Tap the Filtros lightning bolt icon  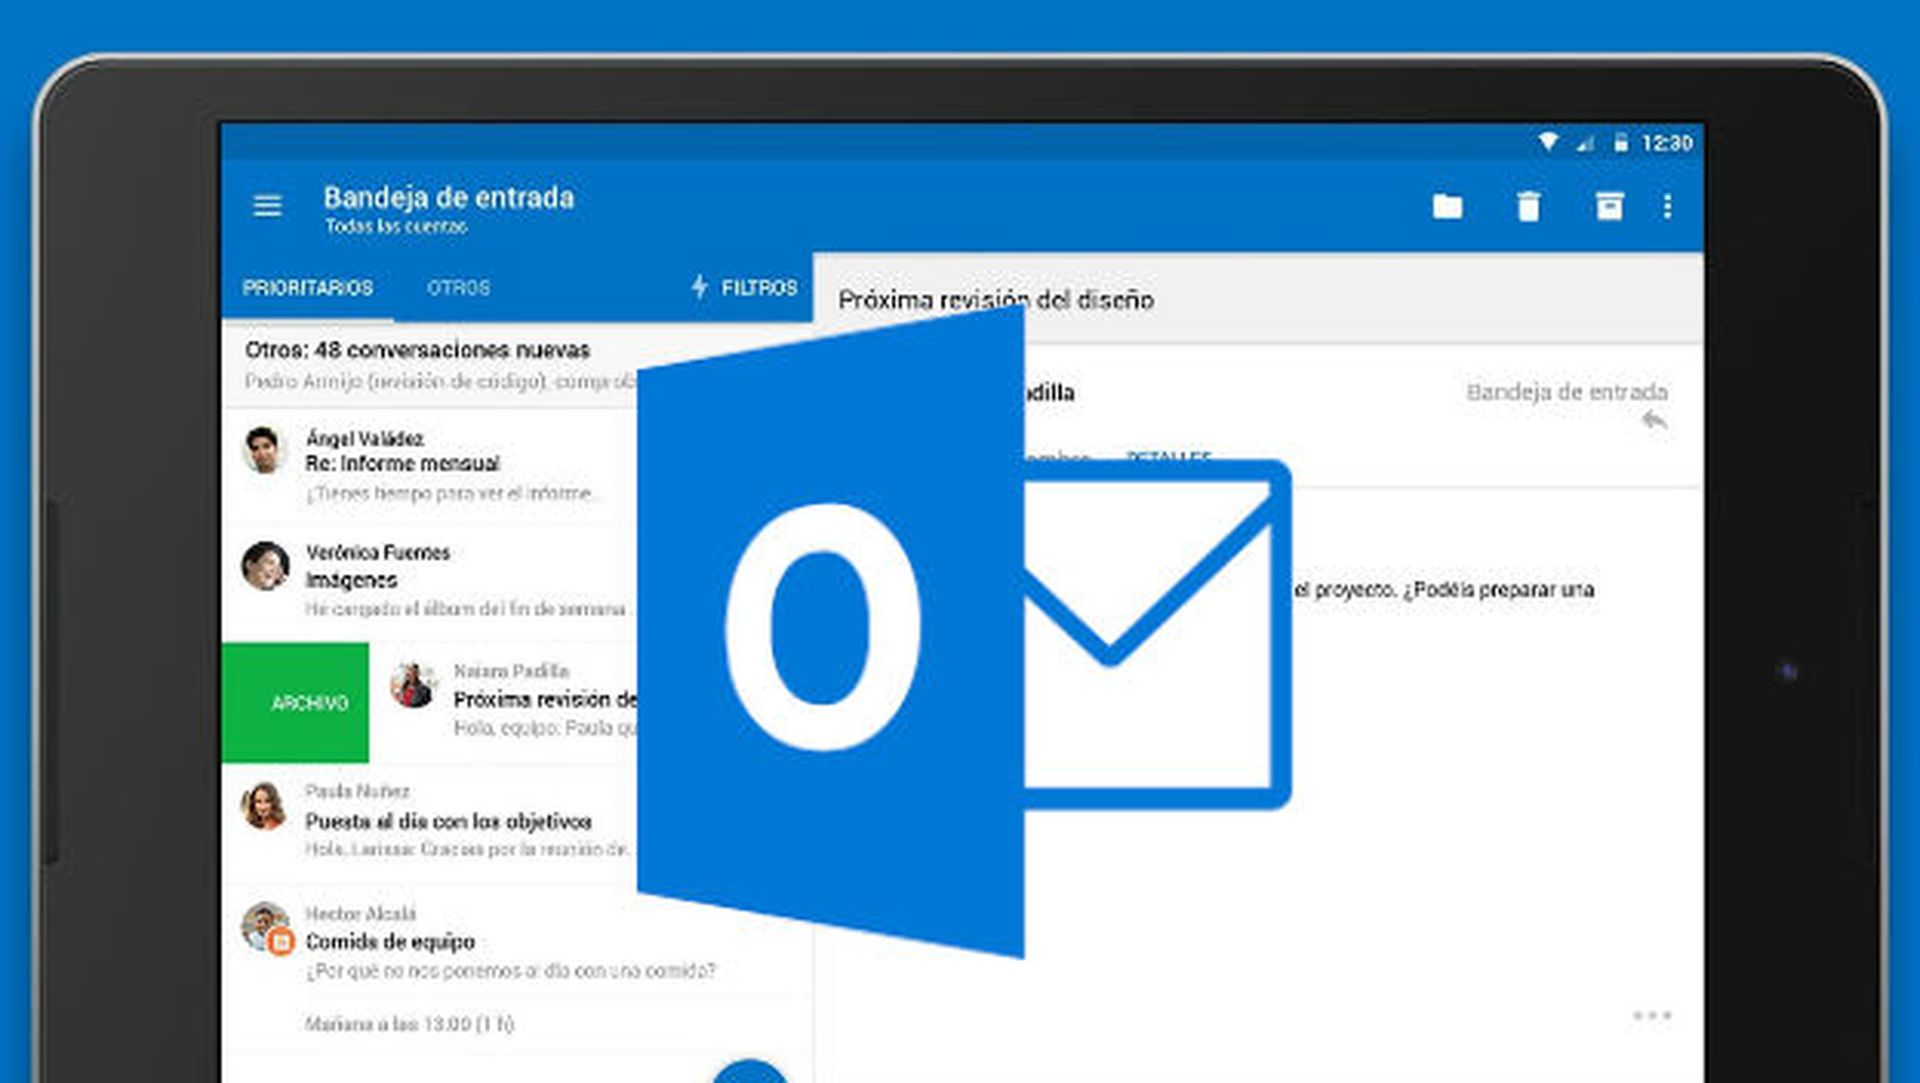[700, 288]
